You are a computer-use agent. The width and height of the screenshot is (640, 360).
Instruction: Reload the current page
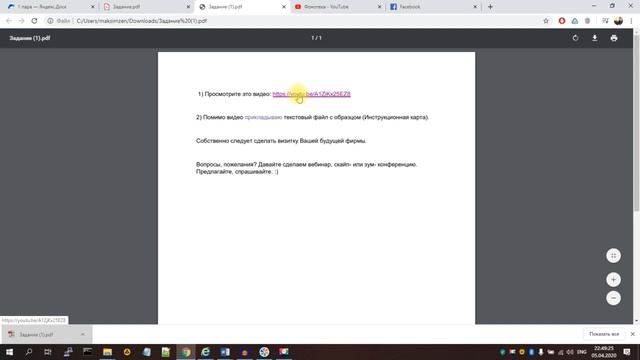tap(34, 21)
